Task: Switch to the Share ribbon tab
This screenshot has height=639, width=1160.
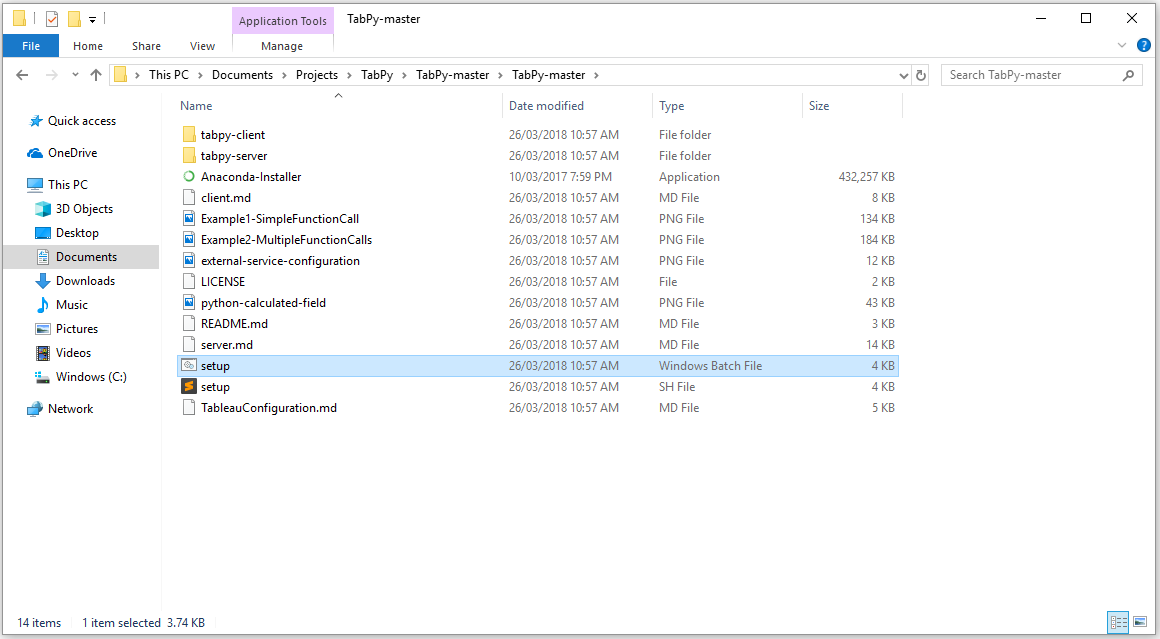Action: point(146,46)
